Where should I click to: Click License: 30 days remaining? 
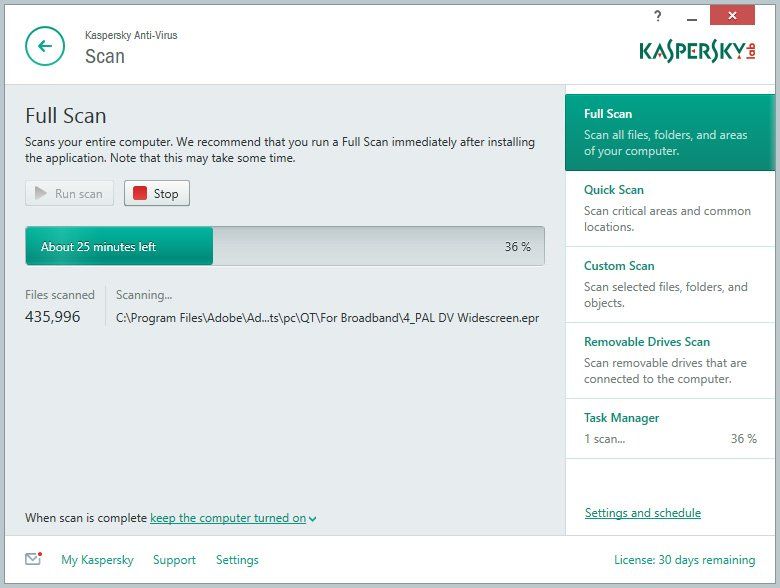pos(684,560)
